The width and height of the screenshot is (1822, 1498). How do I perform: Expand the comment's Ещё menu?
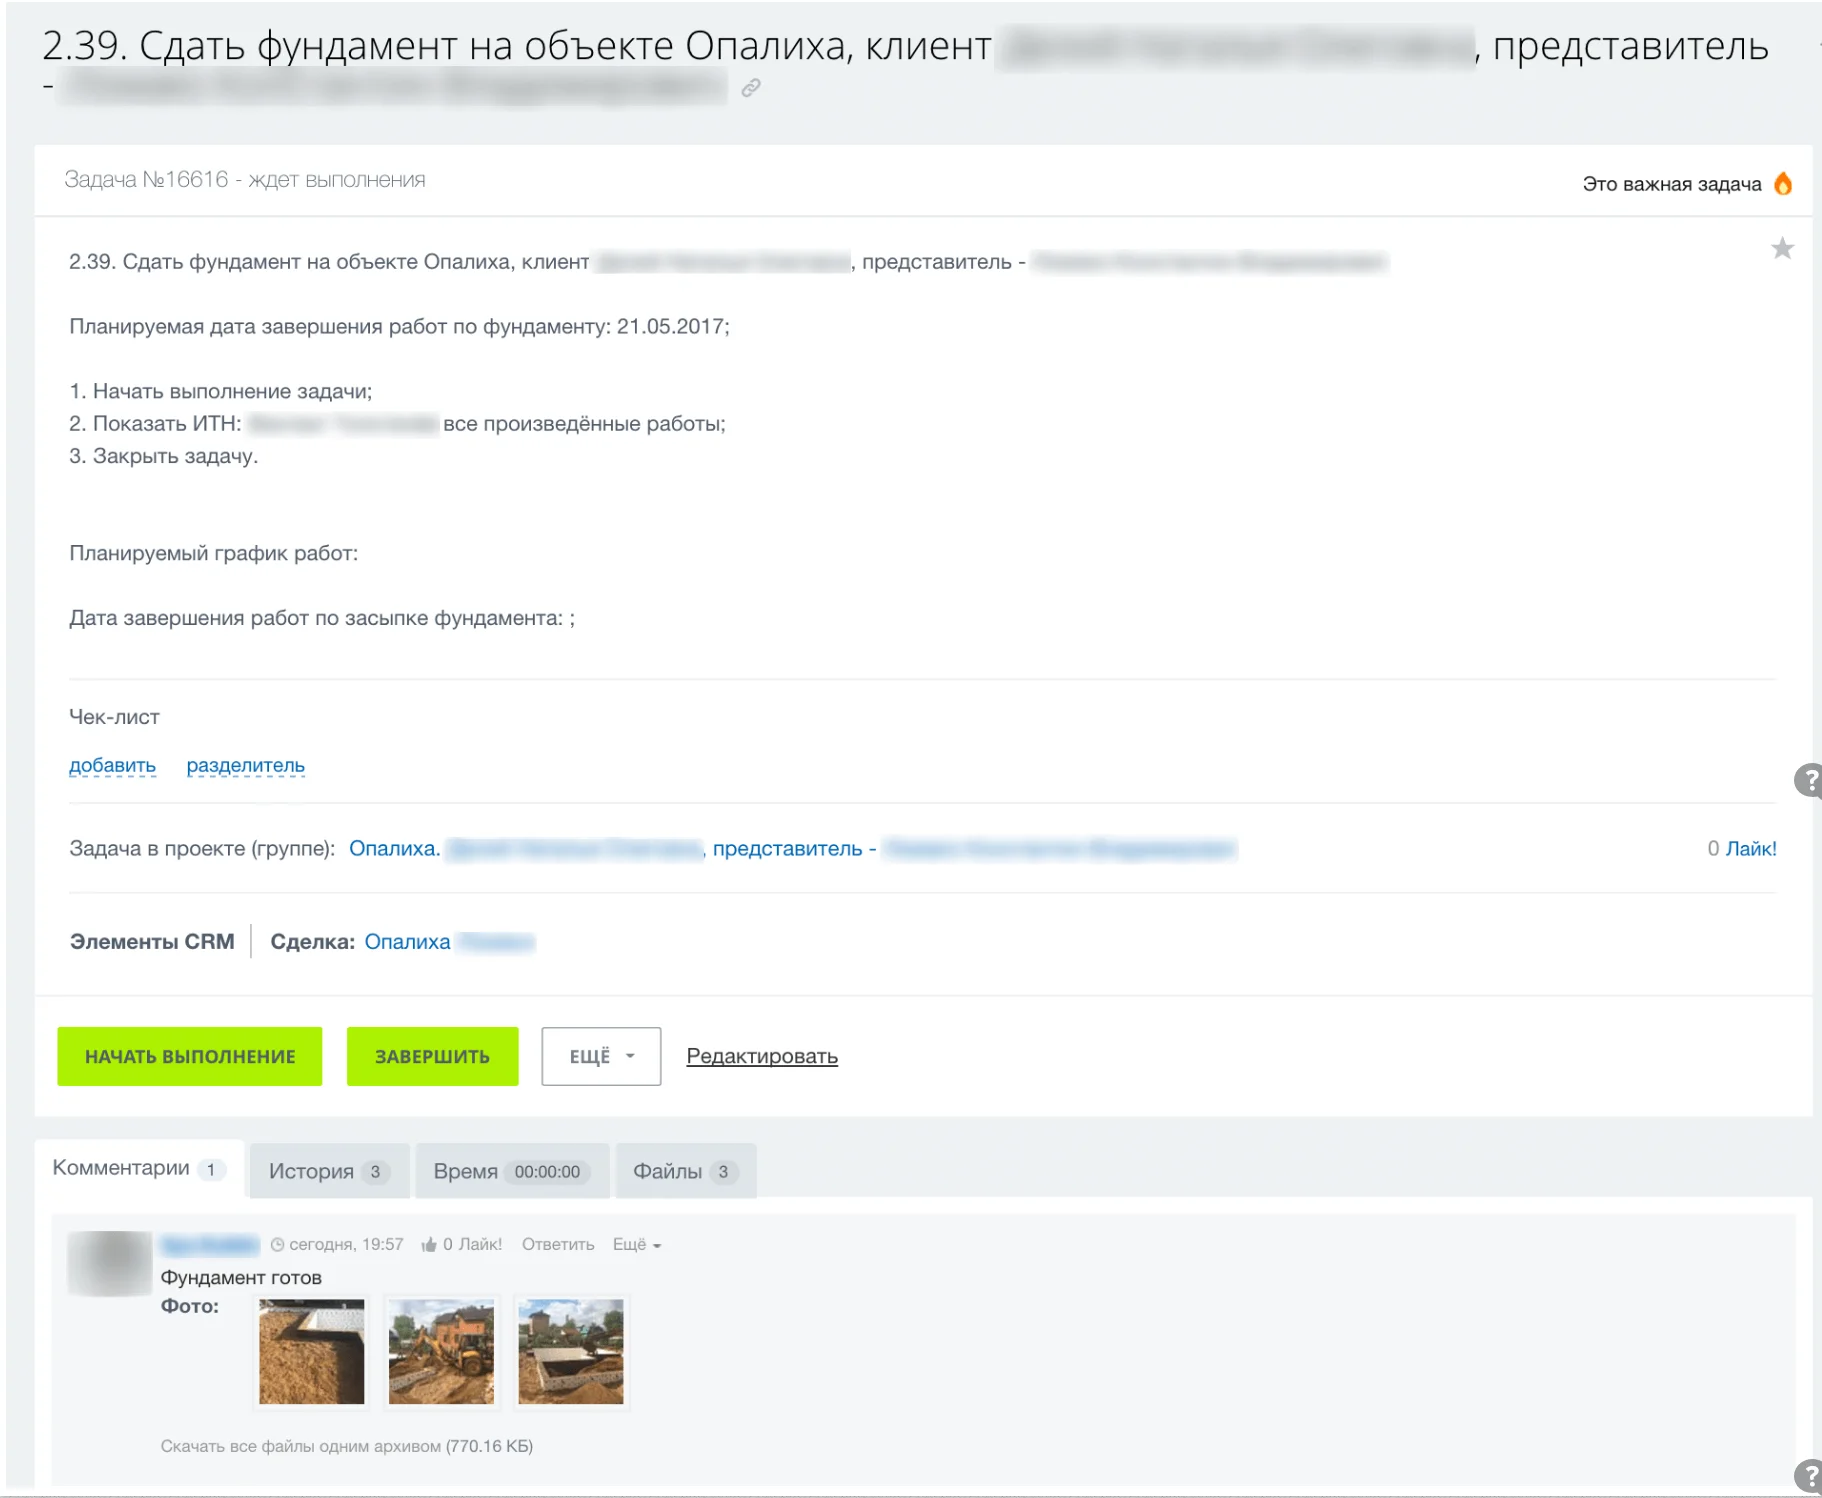[x=637, y=1244]
